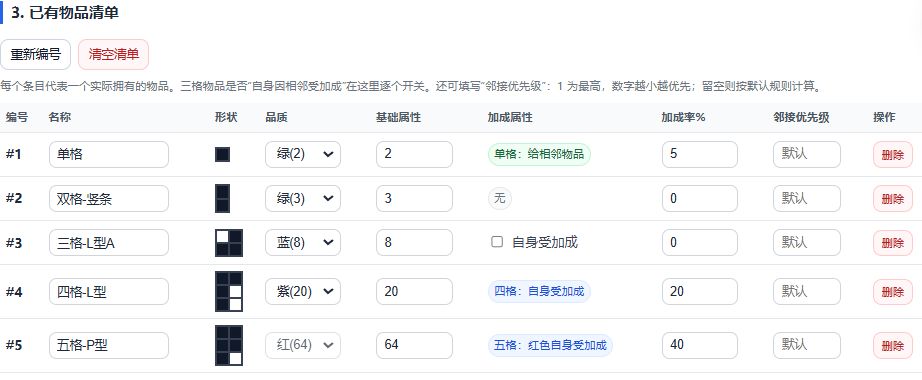The height and width of the screenshot is (380, 922).
Task: Click the name field containing 双格-竖条
Action: point(109,198)
